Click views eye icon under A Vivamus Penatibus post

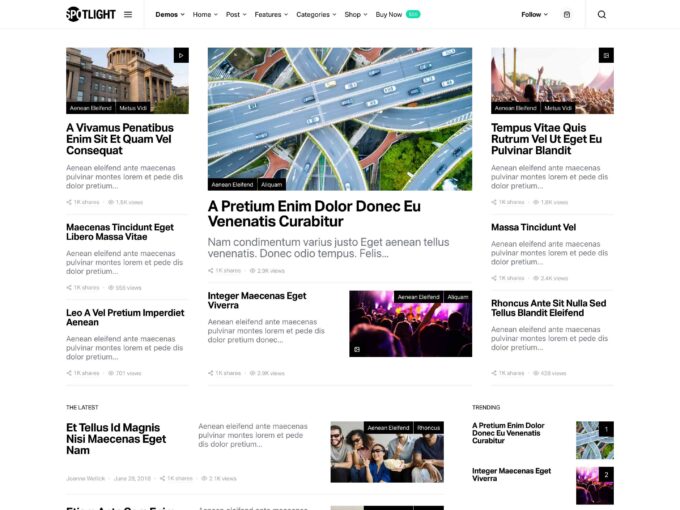[x=111, y=202]
